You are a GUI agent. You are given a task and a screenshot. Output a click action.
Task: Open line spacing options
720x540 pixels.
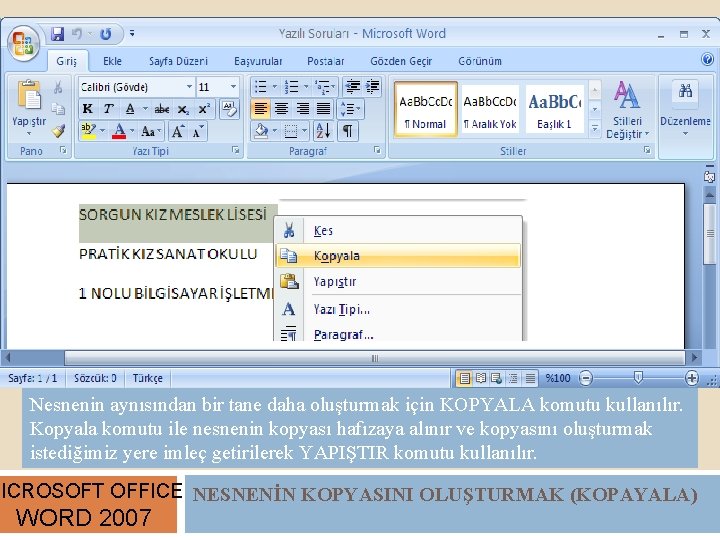click(351, 109)
